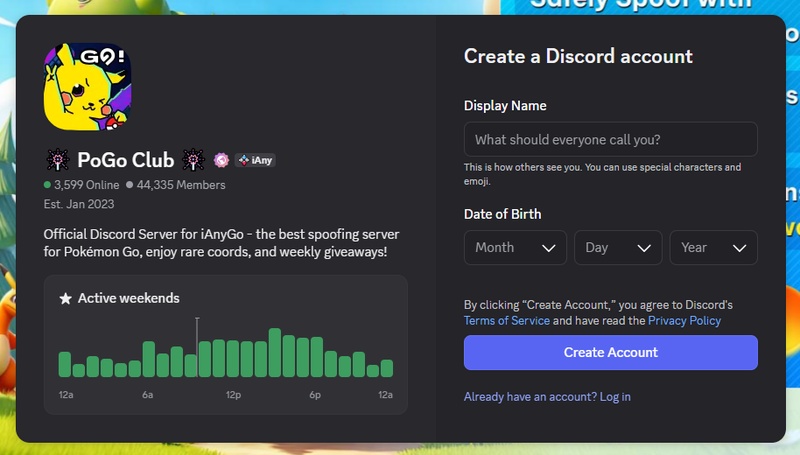Open the Day dropdown
Screen dimensions: 800x455
tap(618, 247)
